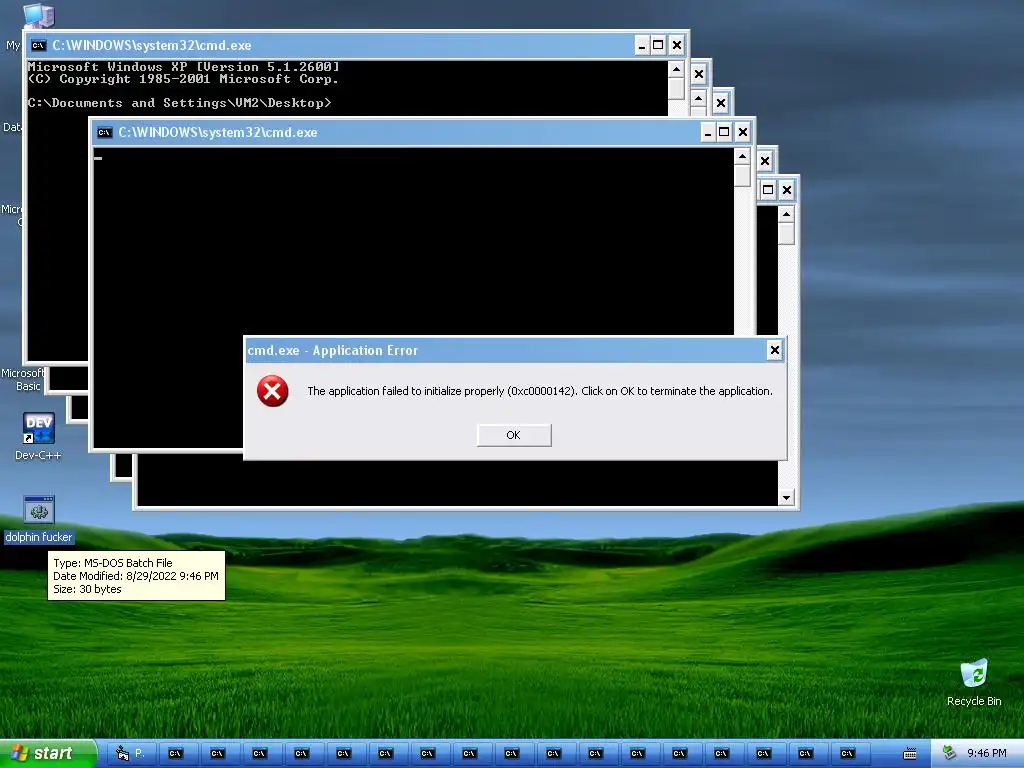
Task: Click the system tray network icon
Action: 950,753
